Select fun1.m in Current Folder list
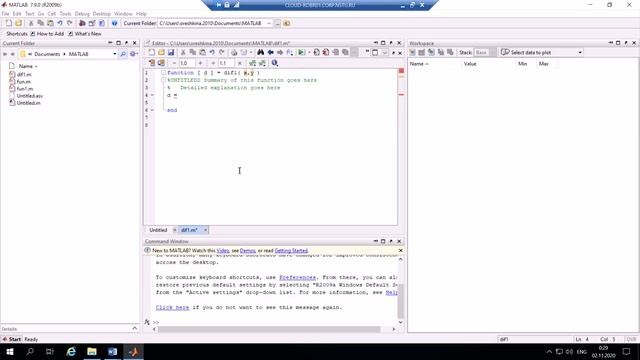Image resolution: width=640 pixels, height=360 pixels. coord(25,89)
